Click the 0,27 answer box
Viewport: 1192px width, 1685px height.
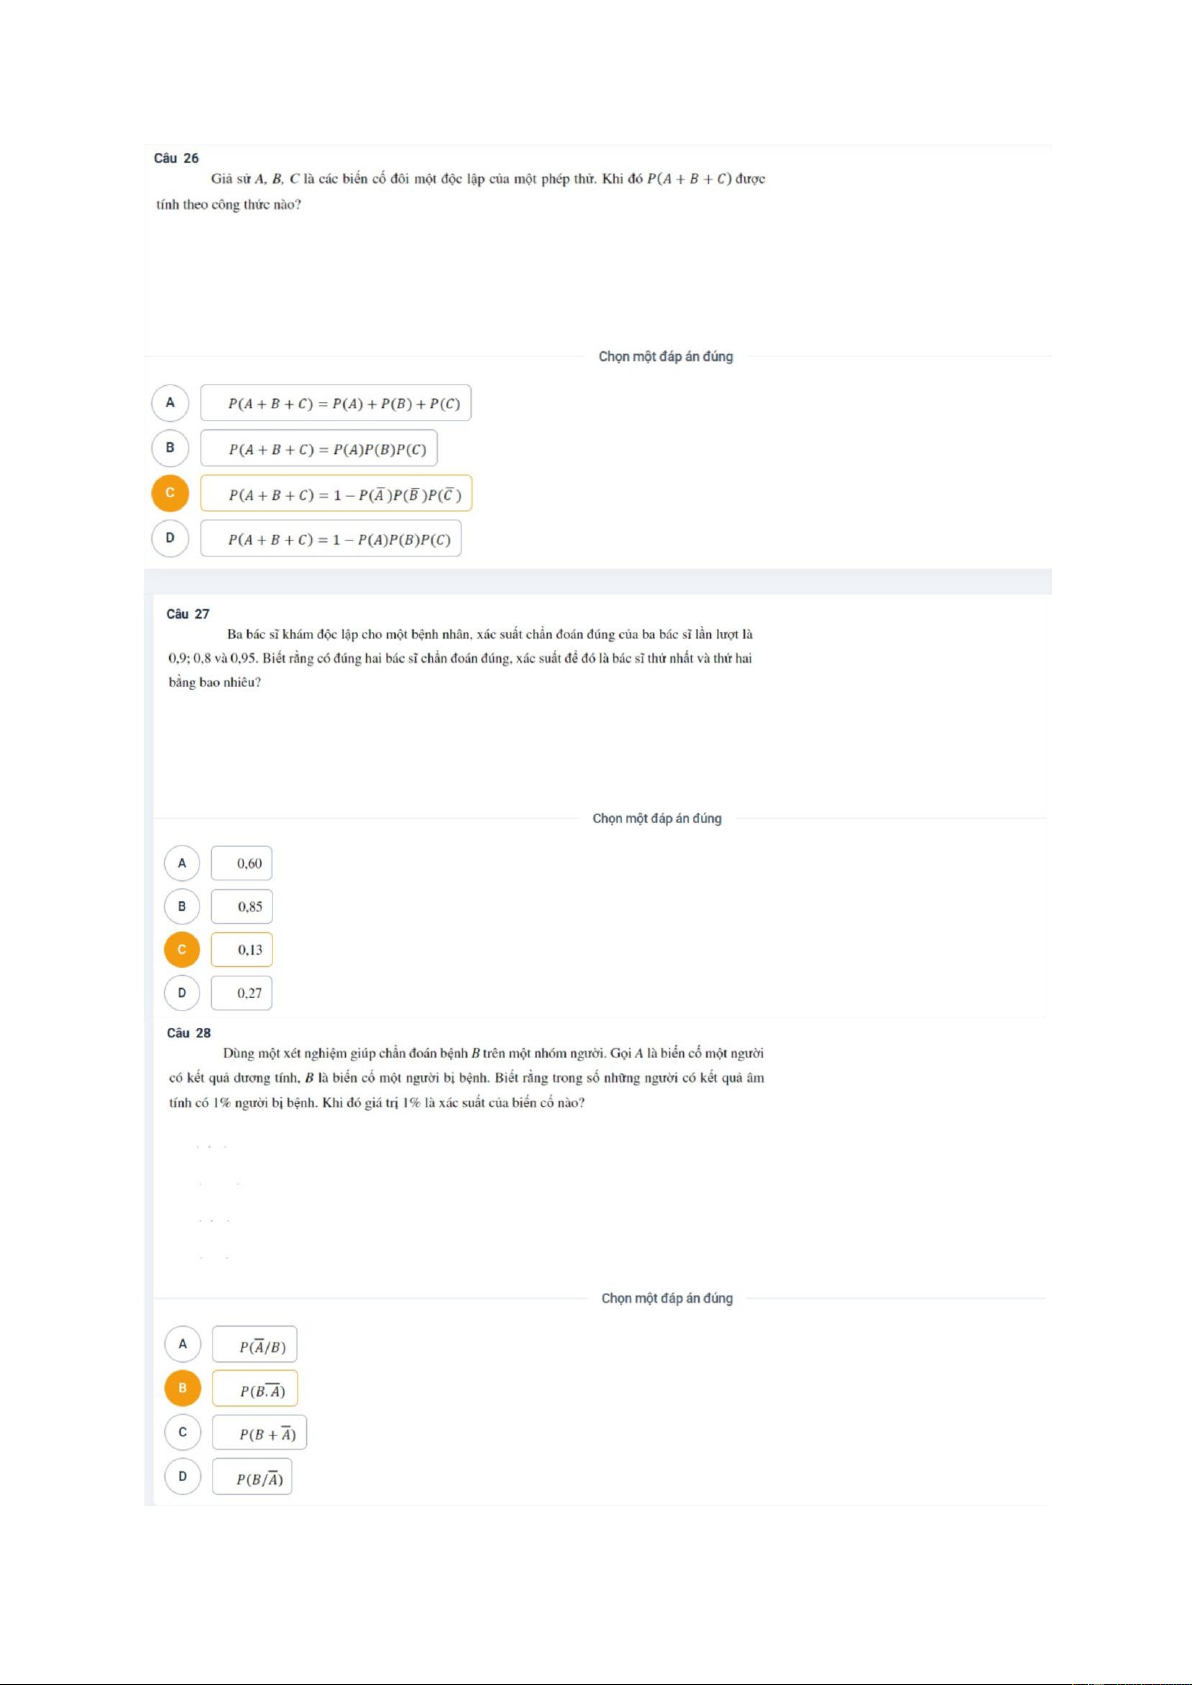[242, 993]
